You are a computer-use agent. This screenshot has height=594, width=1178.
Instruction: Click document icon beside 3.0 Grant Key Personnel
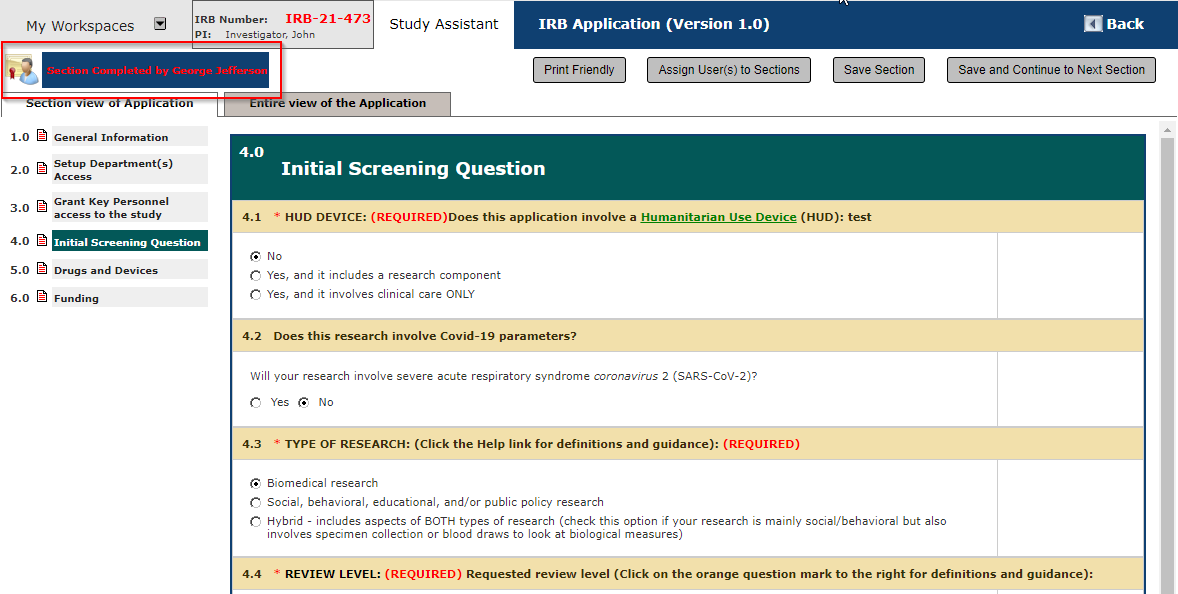pyautogui.click(x=42, y=207)
